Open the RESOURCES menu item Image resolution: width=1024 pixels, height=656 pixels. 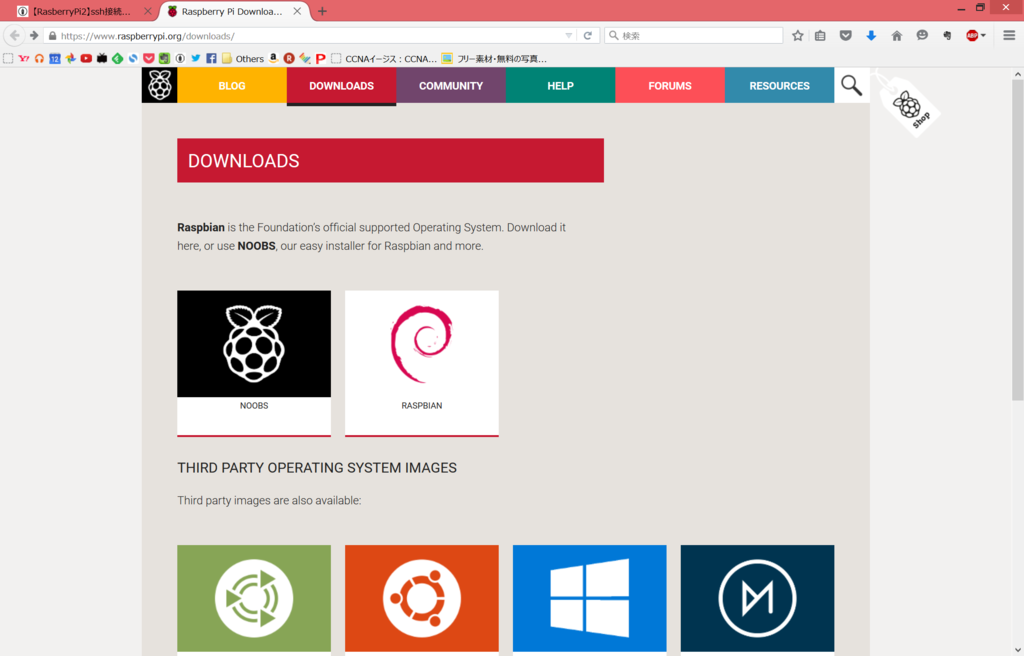(779, 86)
